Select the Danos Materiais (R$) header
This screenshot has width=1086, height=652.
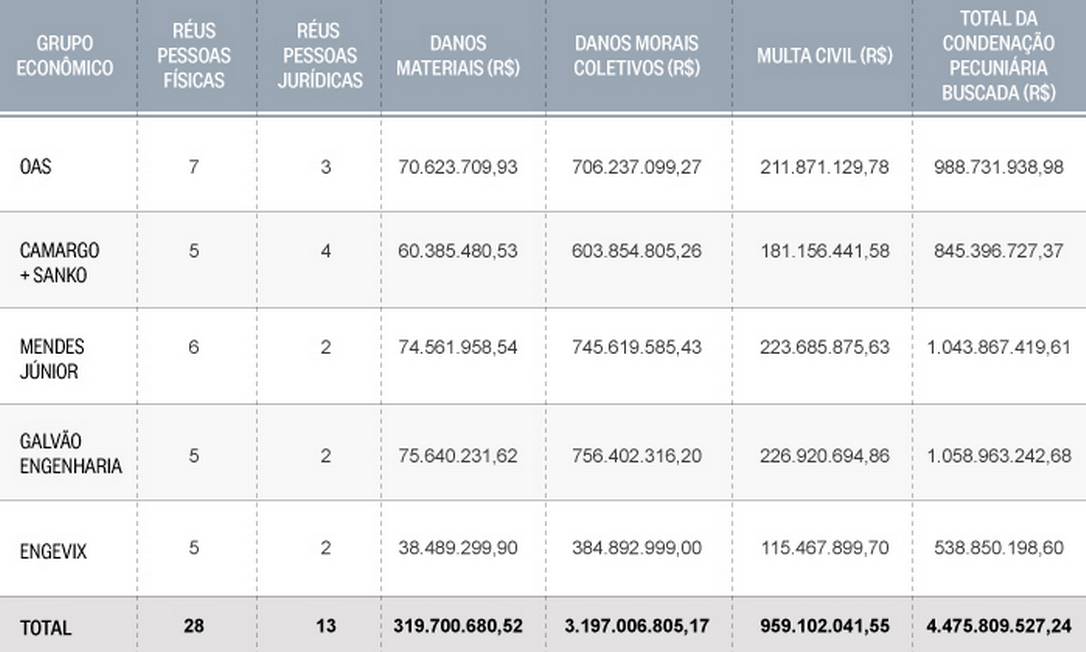click(x=459, y=56)
